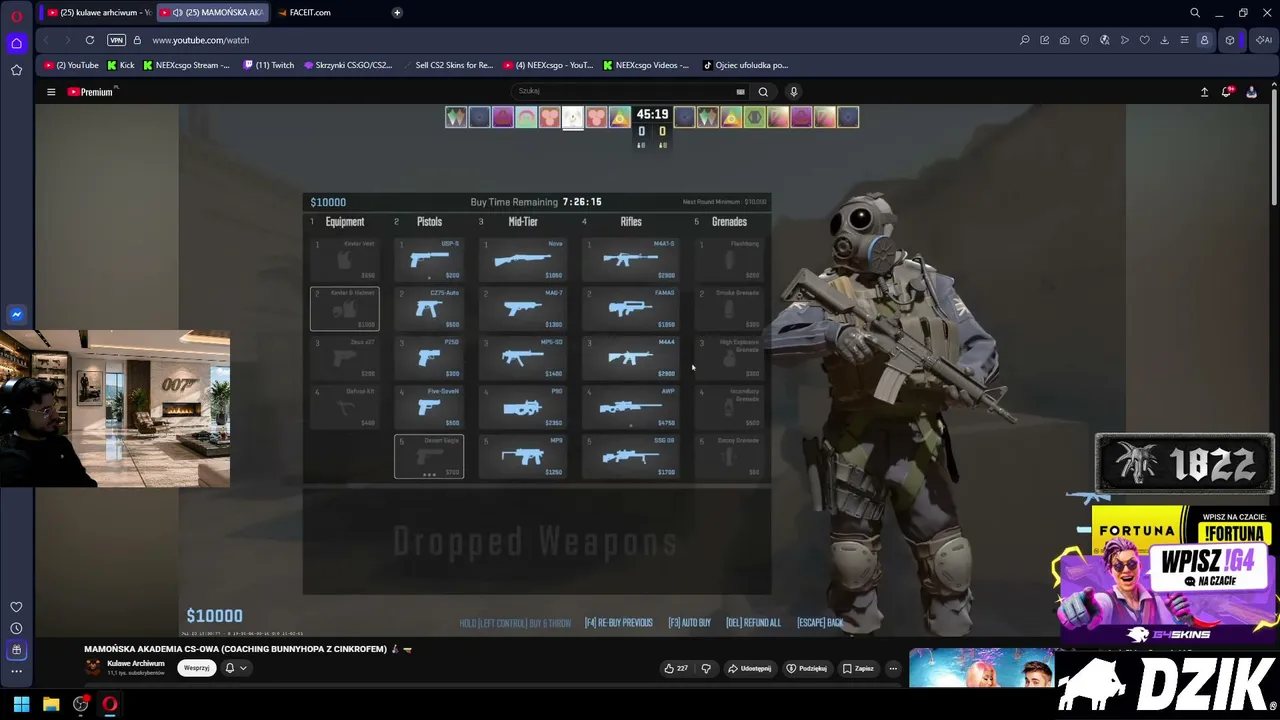Select Kevlar & Helmet armor

click(x=344, y=308)
